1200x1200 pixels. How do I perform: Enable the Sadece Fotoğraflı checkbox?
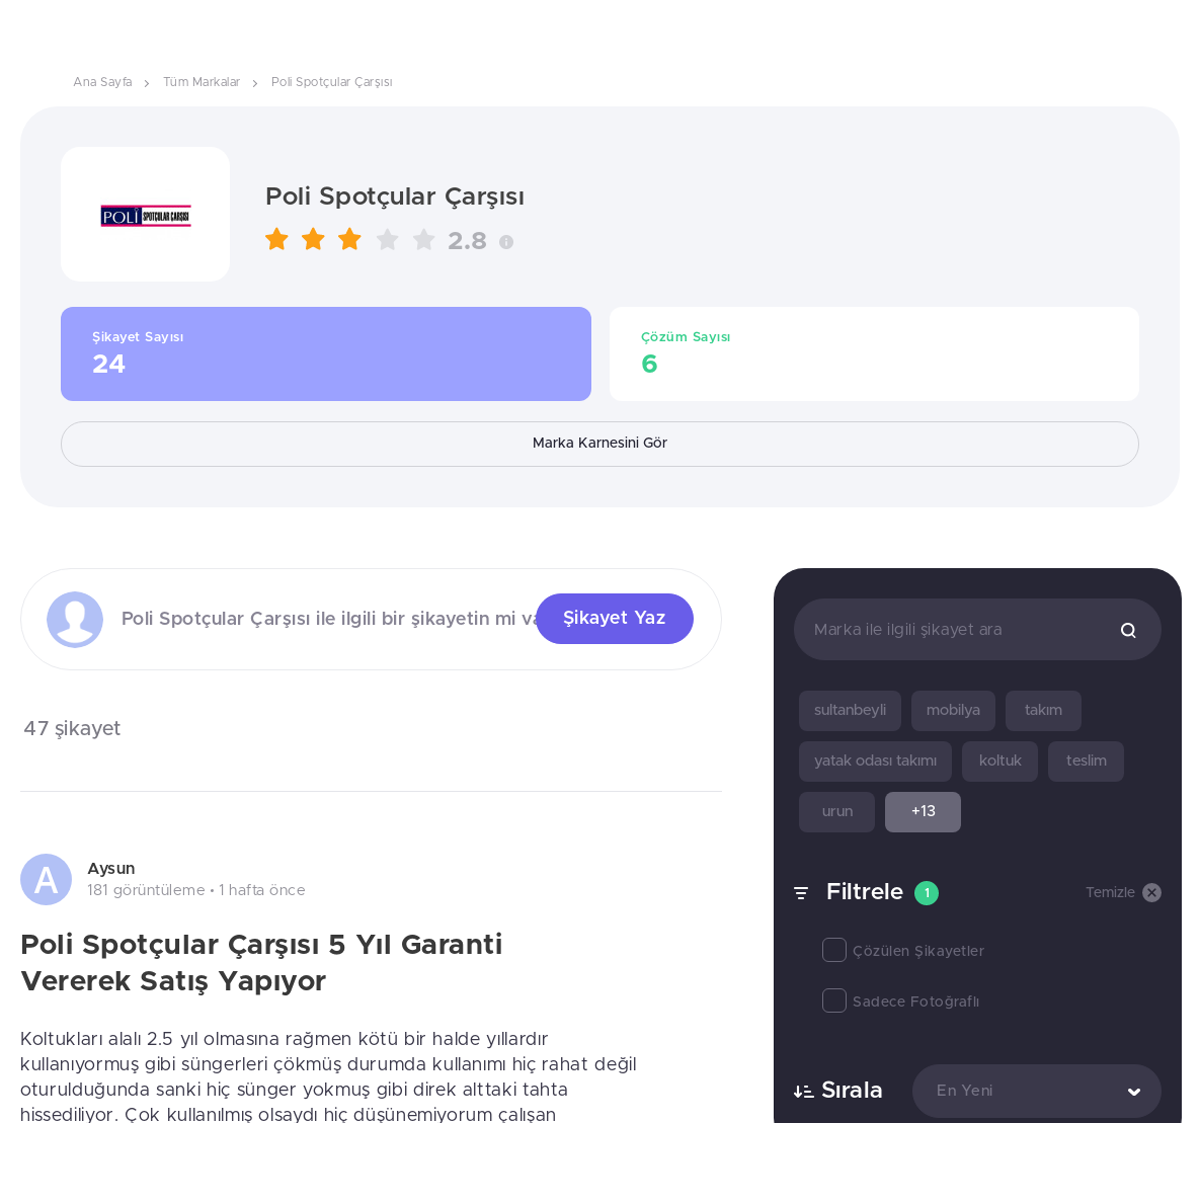(x=834, y=1000)
